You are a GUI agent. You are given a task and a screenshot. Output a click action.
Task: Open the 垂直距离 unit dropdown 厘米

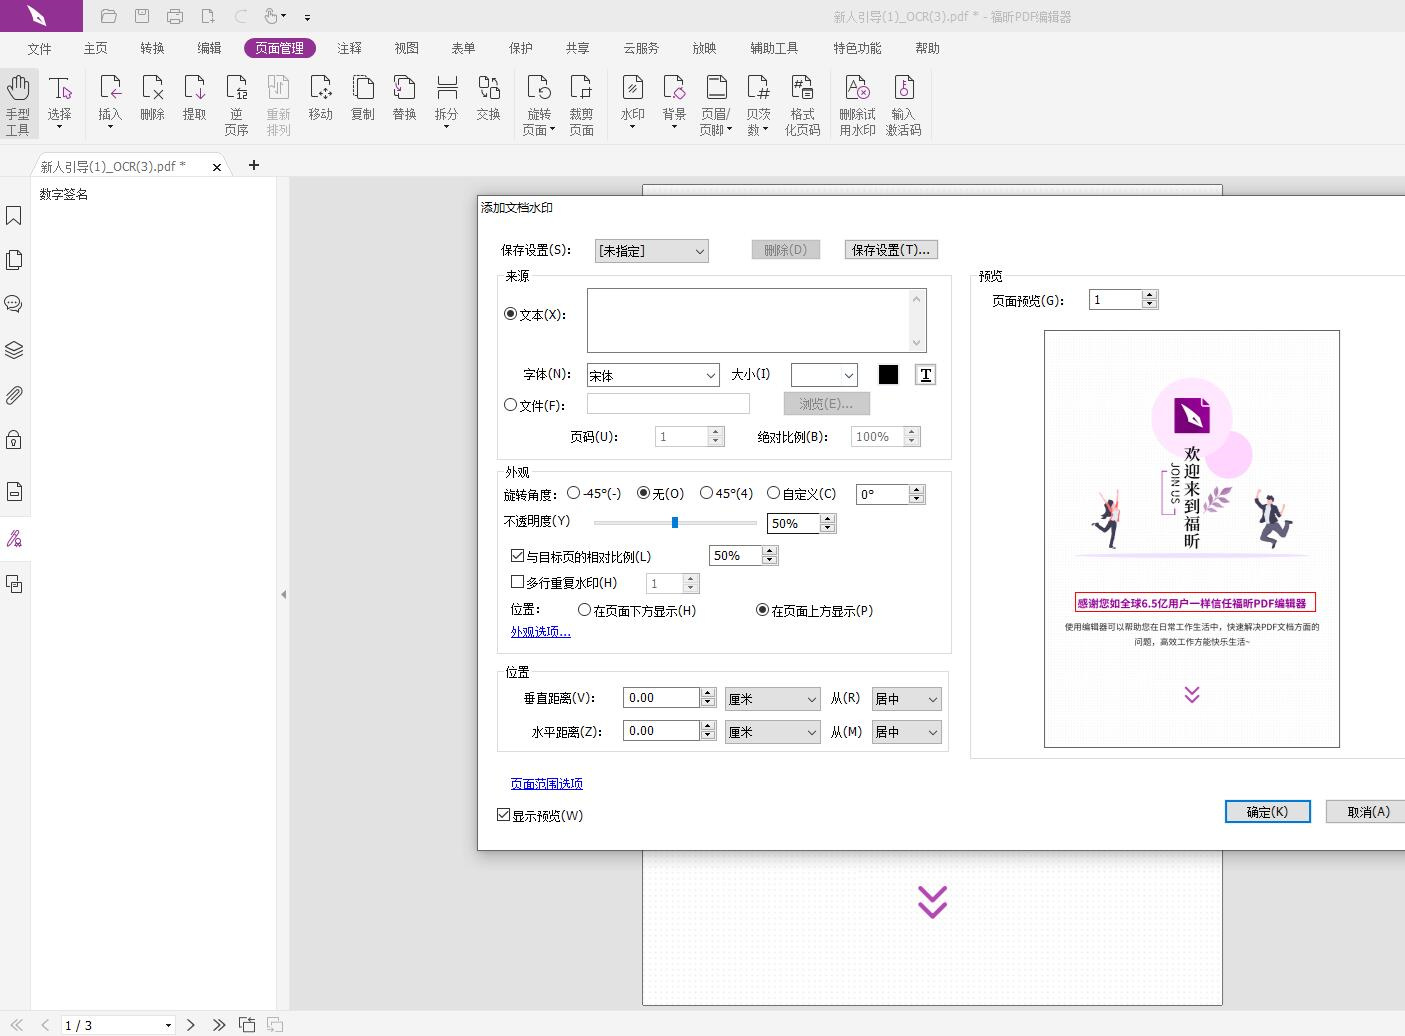coord(772,699)
